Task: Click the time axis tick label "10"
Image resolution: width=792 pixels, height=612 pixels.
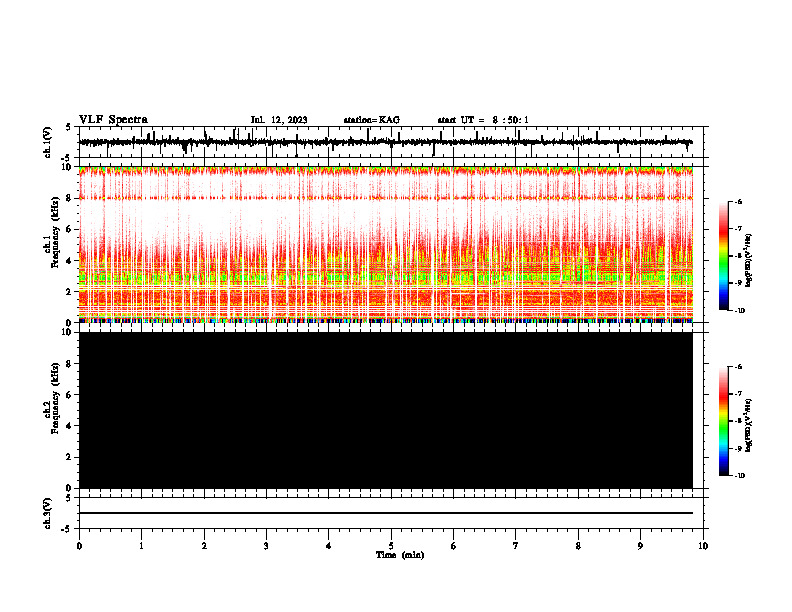Action: (x=703, y=546)
